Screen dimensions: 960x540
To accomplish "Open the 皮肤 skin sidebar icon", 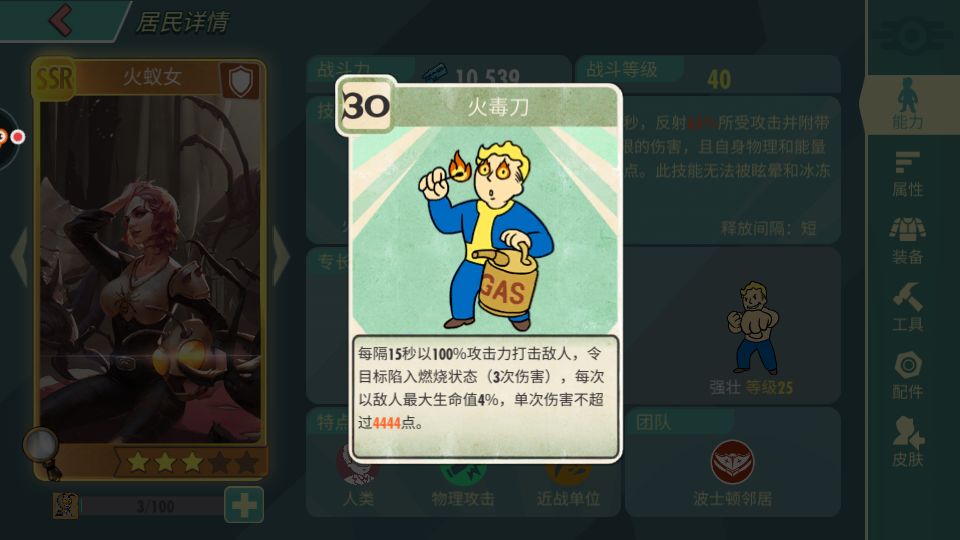I will tap(907, 442).
